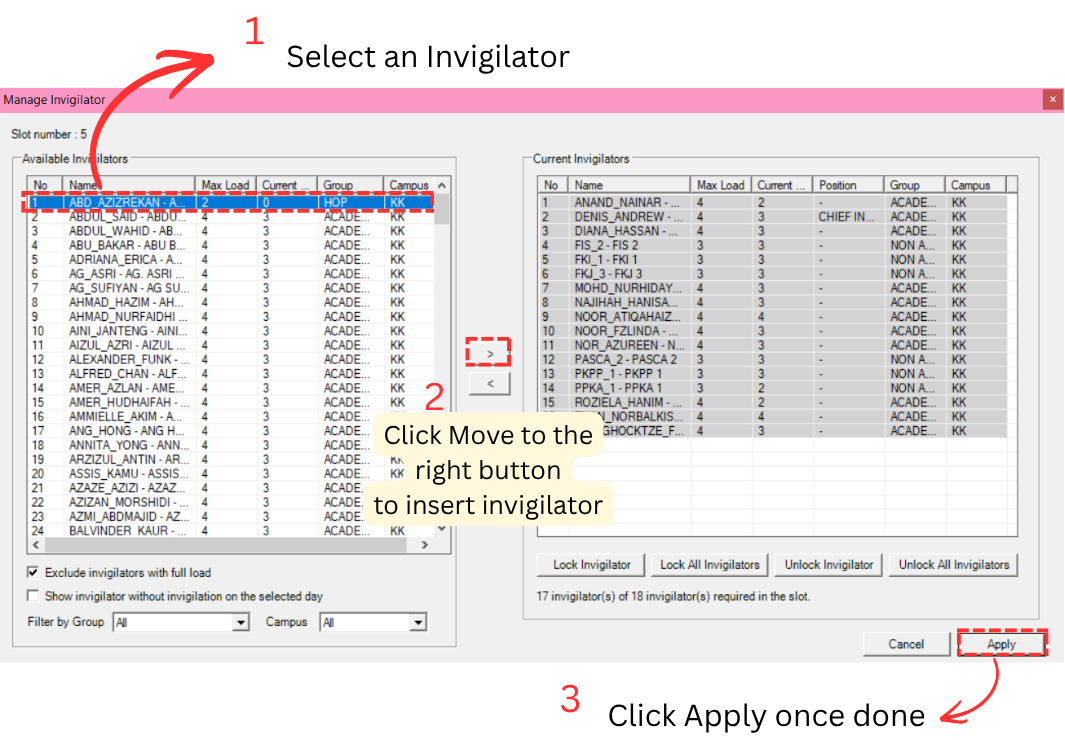Select AINI_JANTENG row in Available list
1065x740 pixels.
pyautogui.click(x=230, y=331)
